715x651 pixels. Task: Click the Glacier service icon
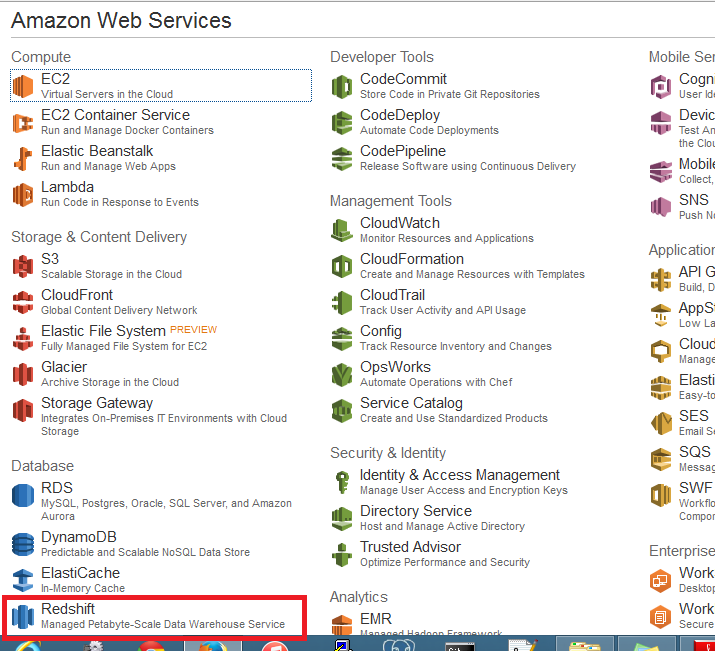coord(23,374)
